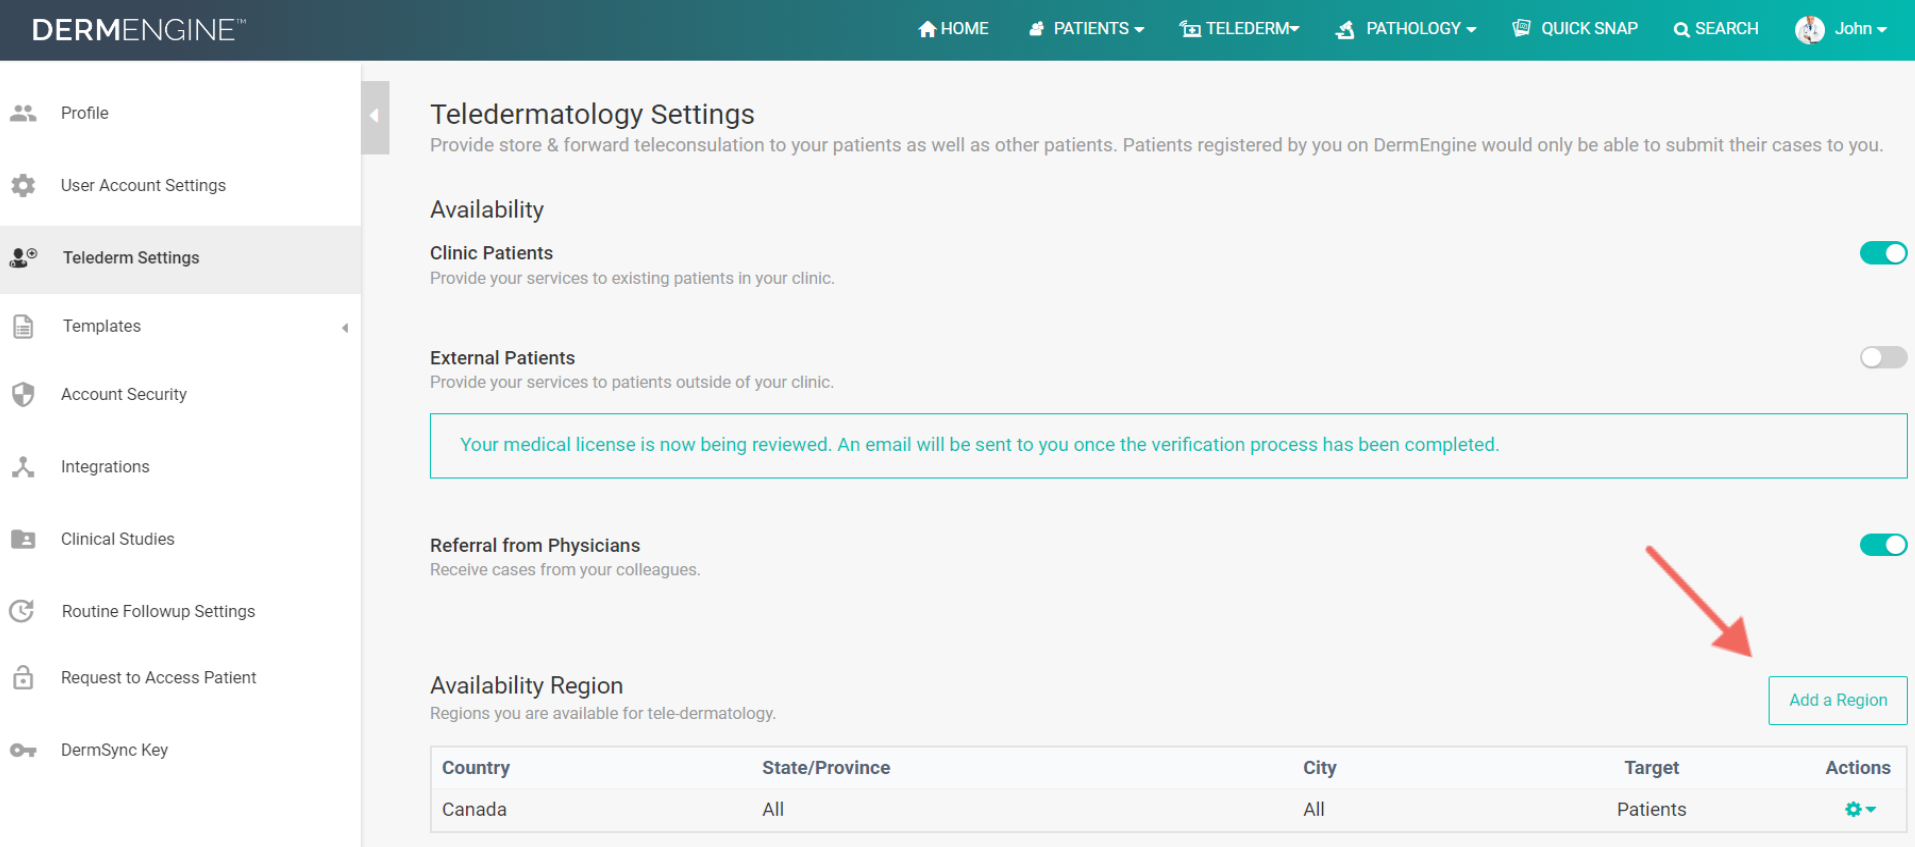Screen dimensions: 1915x847
Task: Expand the Templates submenu arrow
Action: point(345,328)
